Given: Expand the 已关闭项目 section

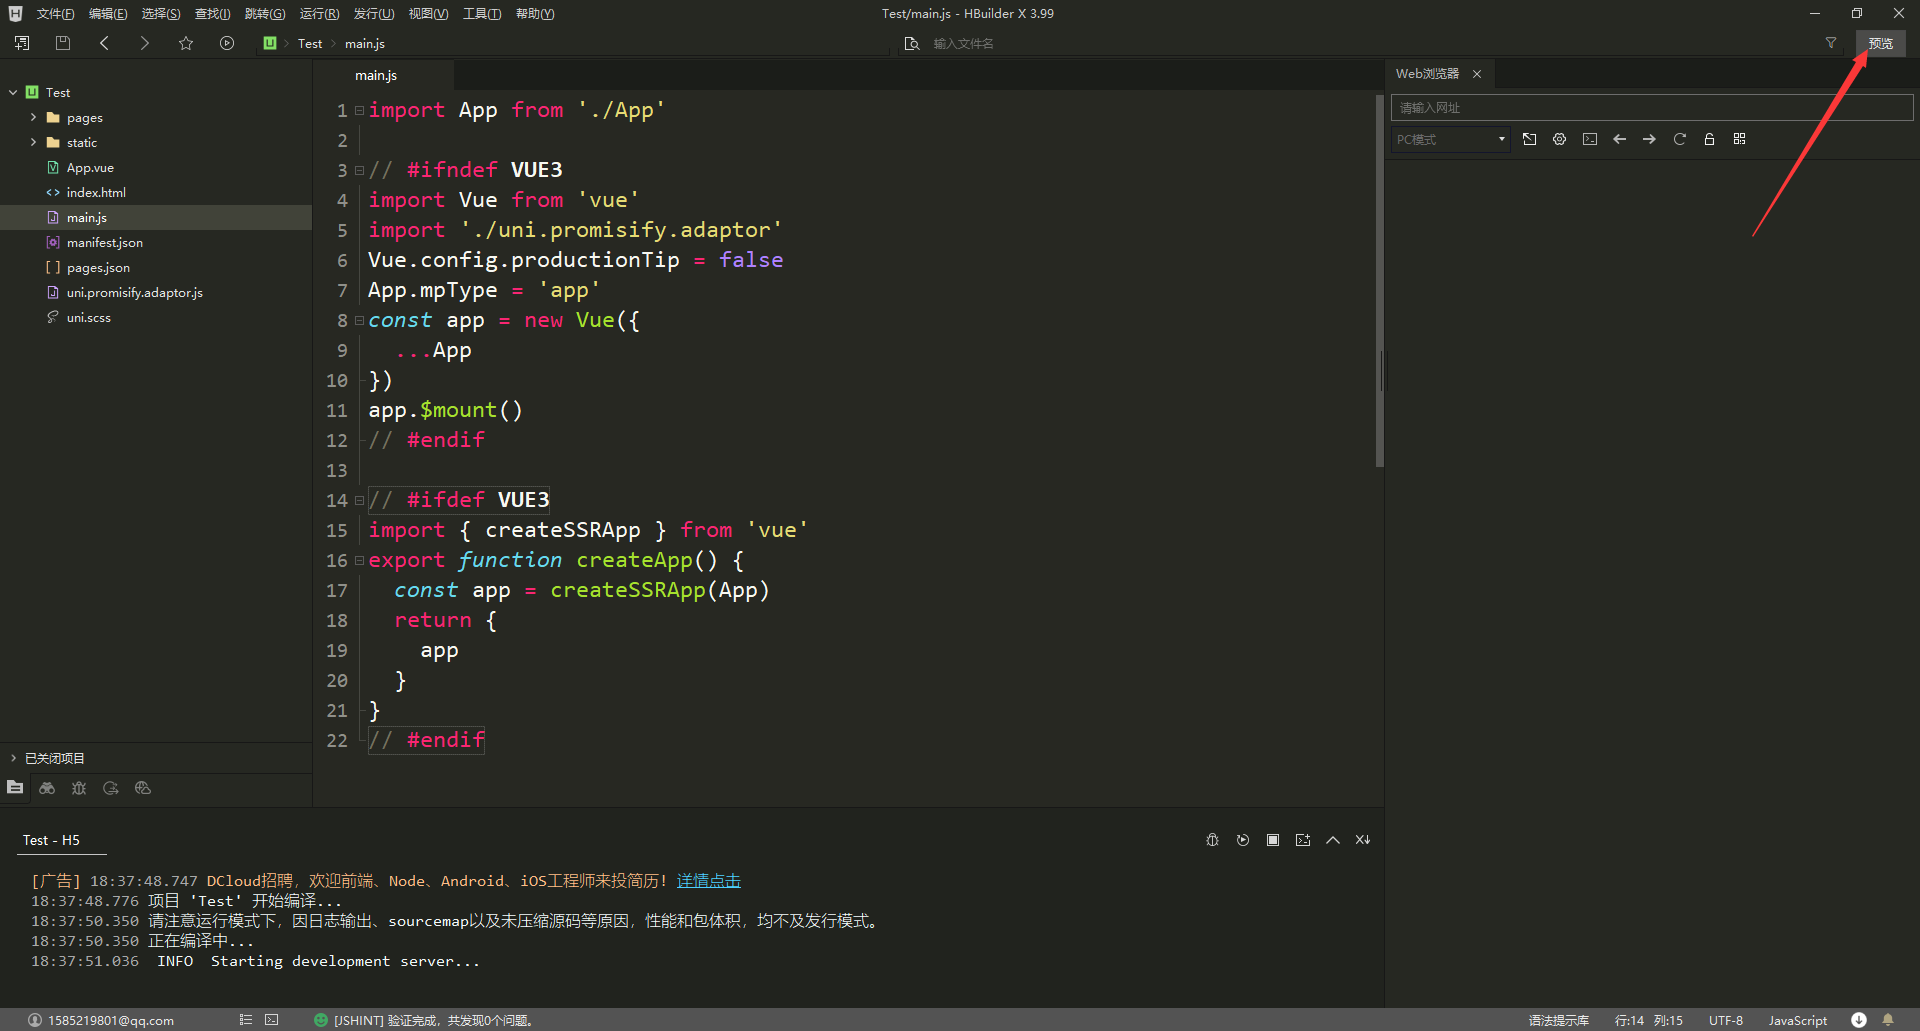Looking at the screenshot, I should click(x=54, y=758).
